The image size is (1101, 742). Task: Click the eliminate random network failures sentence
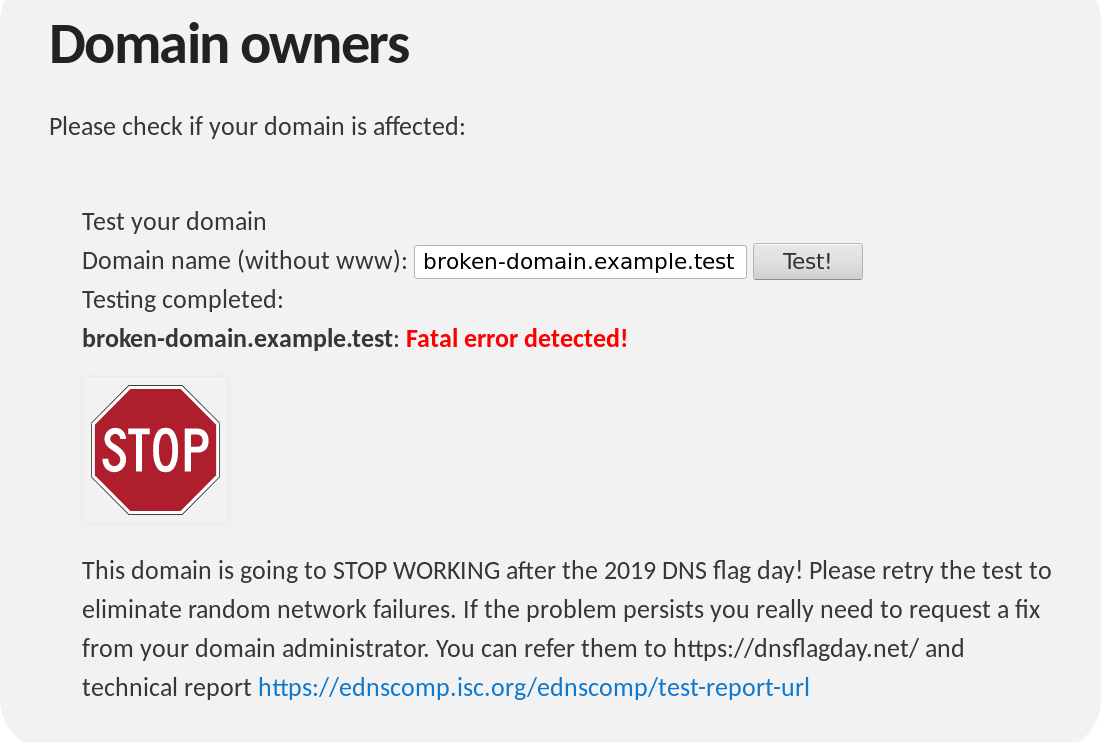pyautogui.click(x=269, y=609)
